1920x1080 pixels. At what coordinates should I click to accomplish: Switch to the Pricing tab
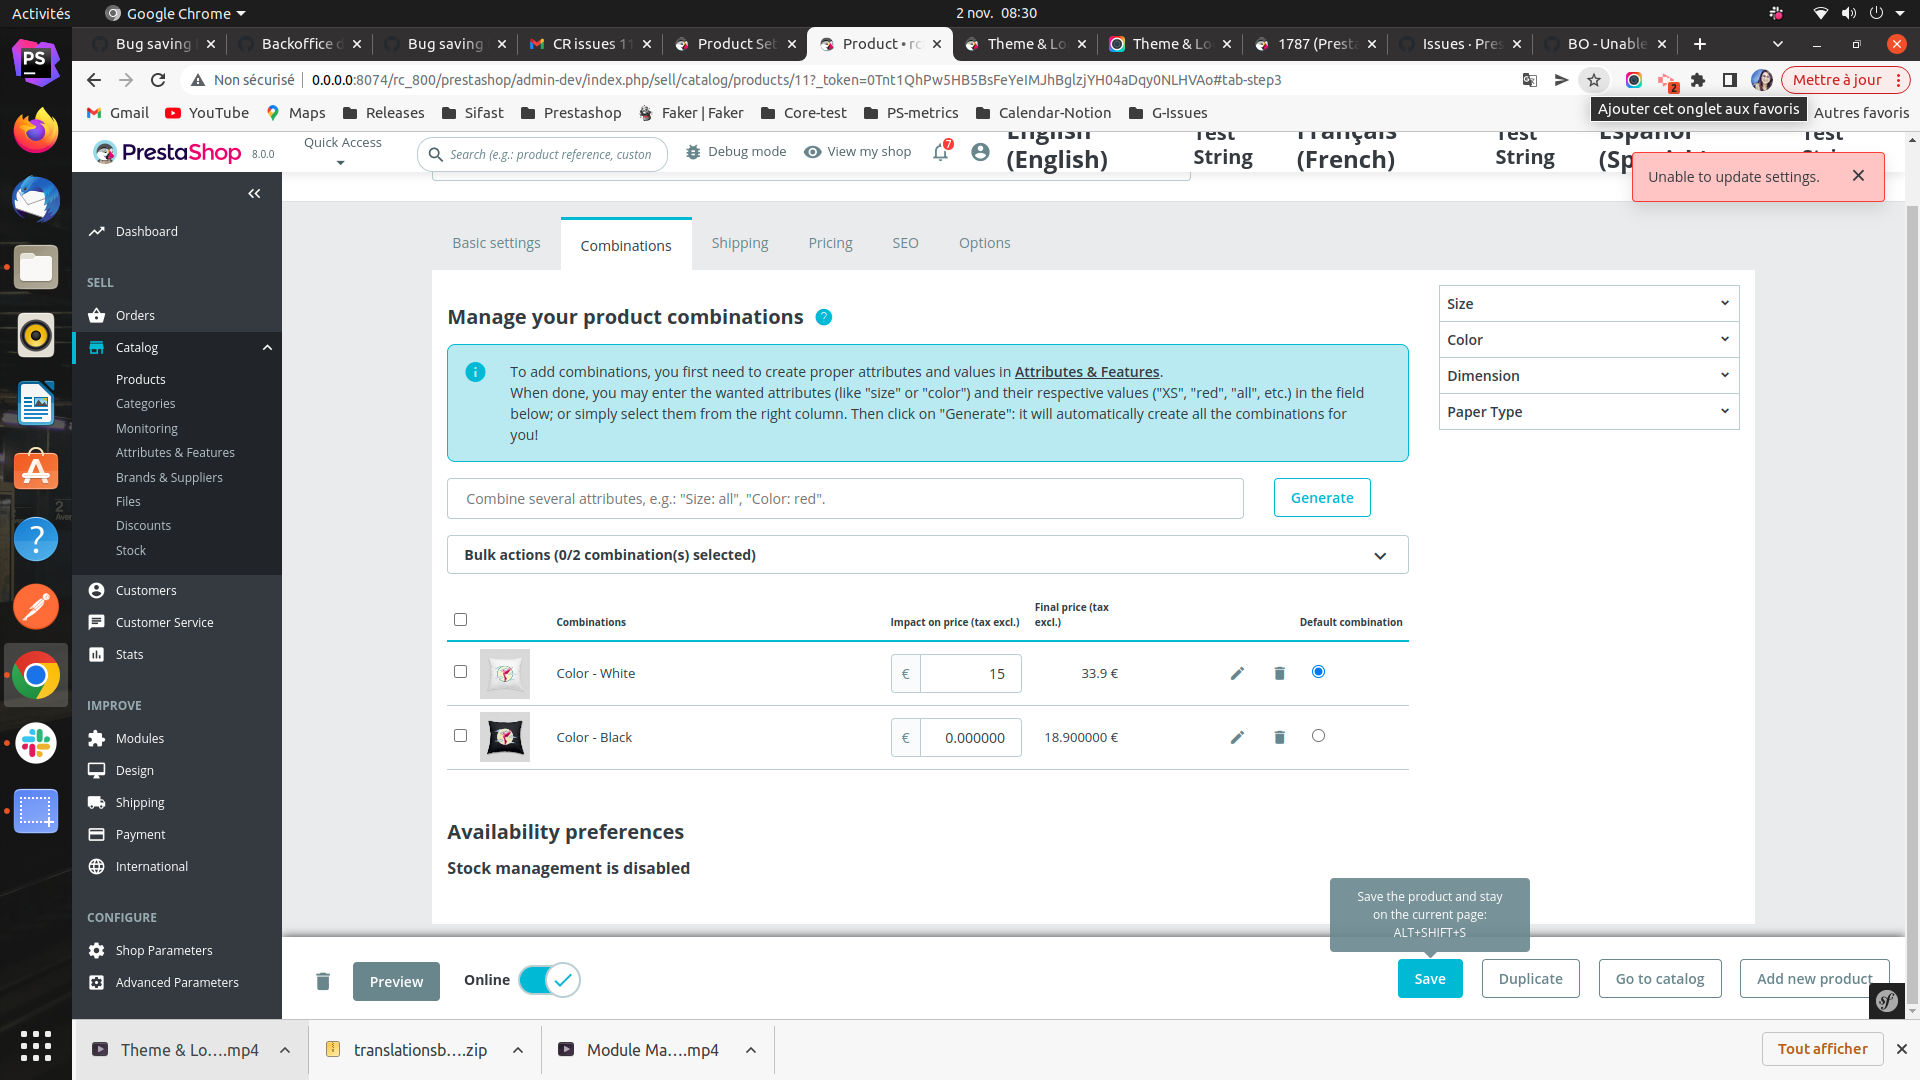pyautogui.click(x=830, y=242)
